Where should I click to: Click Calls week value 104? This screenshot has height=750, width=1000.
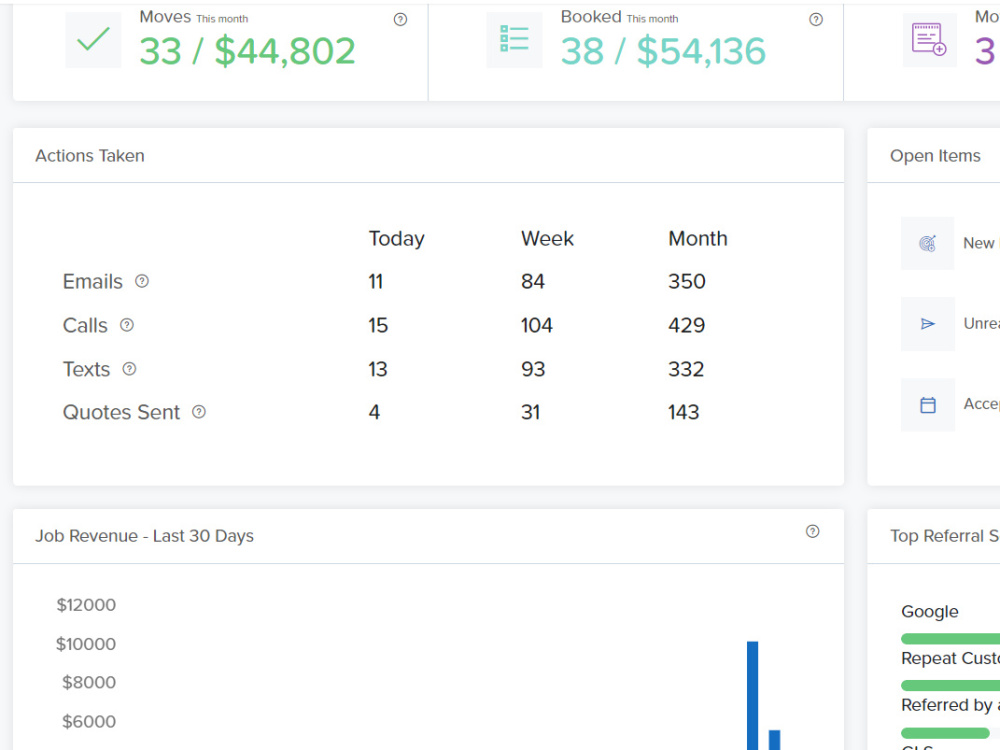coord(536,325)
